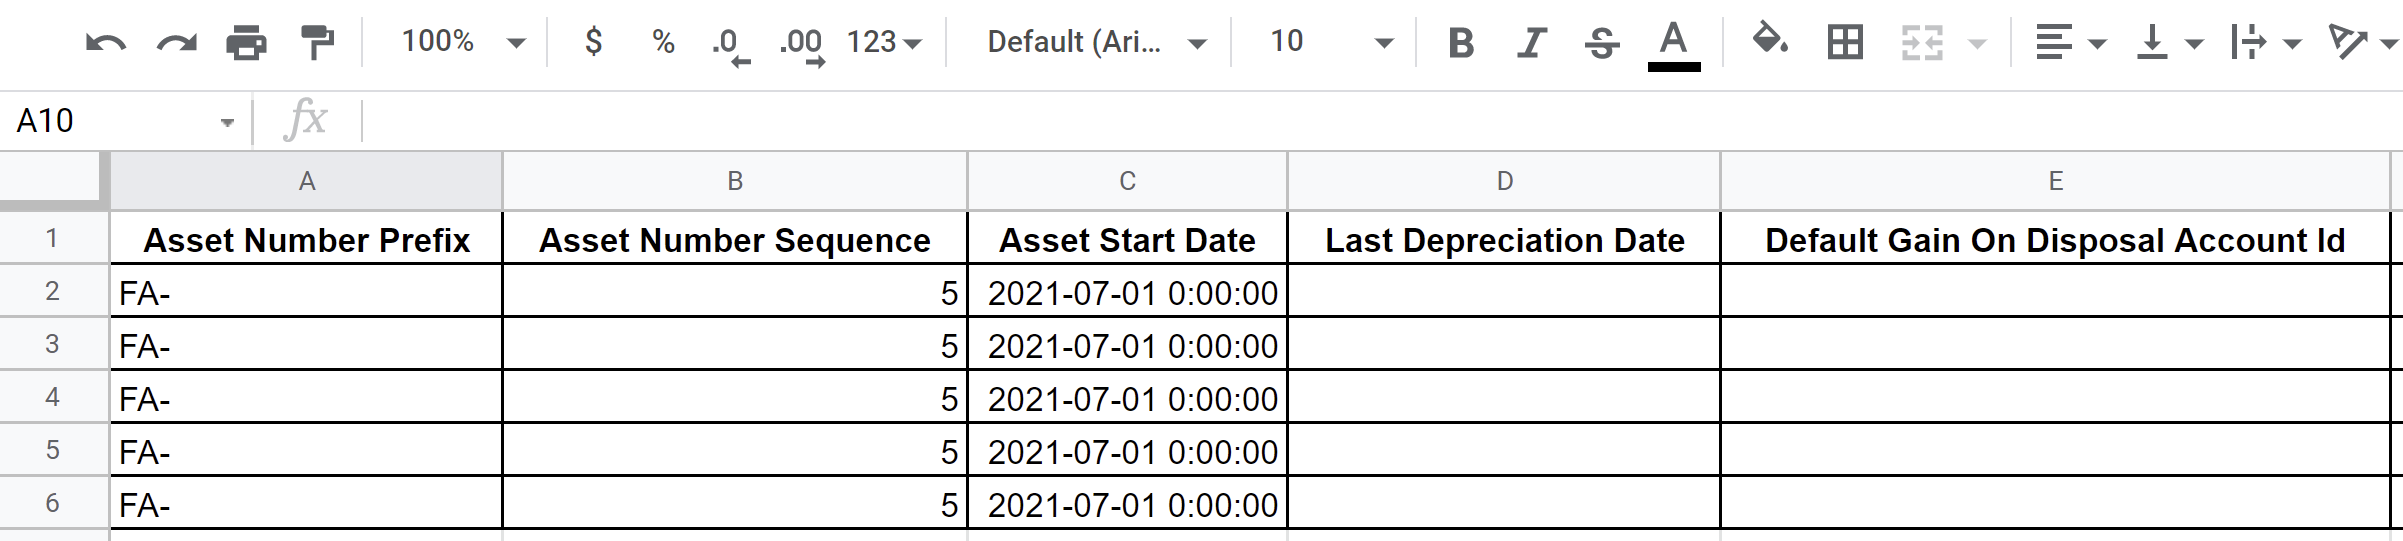Open the 100% zoom dropdown

click(463, 41)
